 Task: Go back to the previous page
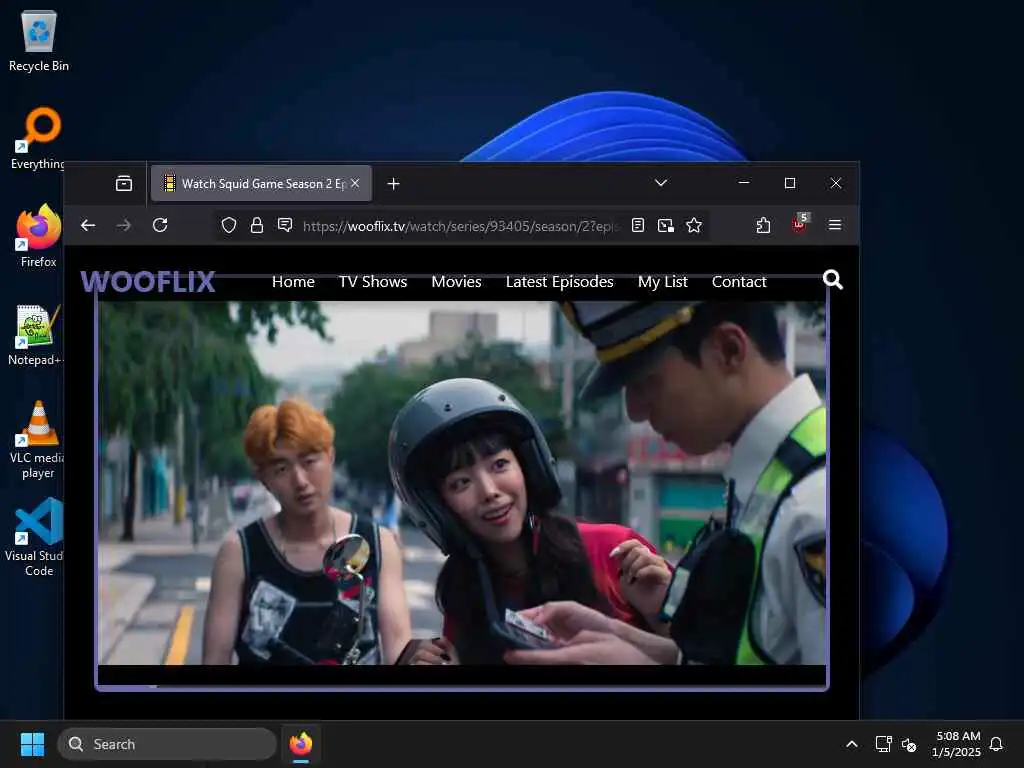tap(88, 225)
